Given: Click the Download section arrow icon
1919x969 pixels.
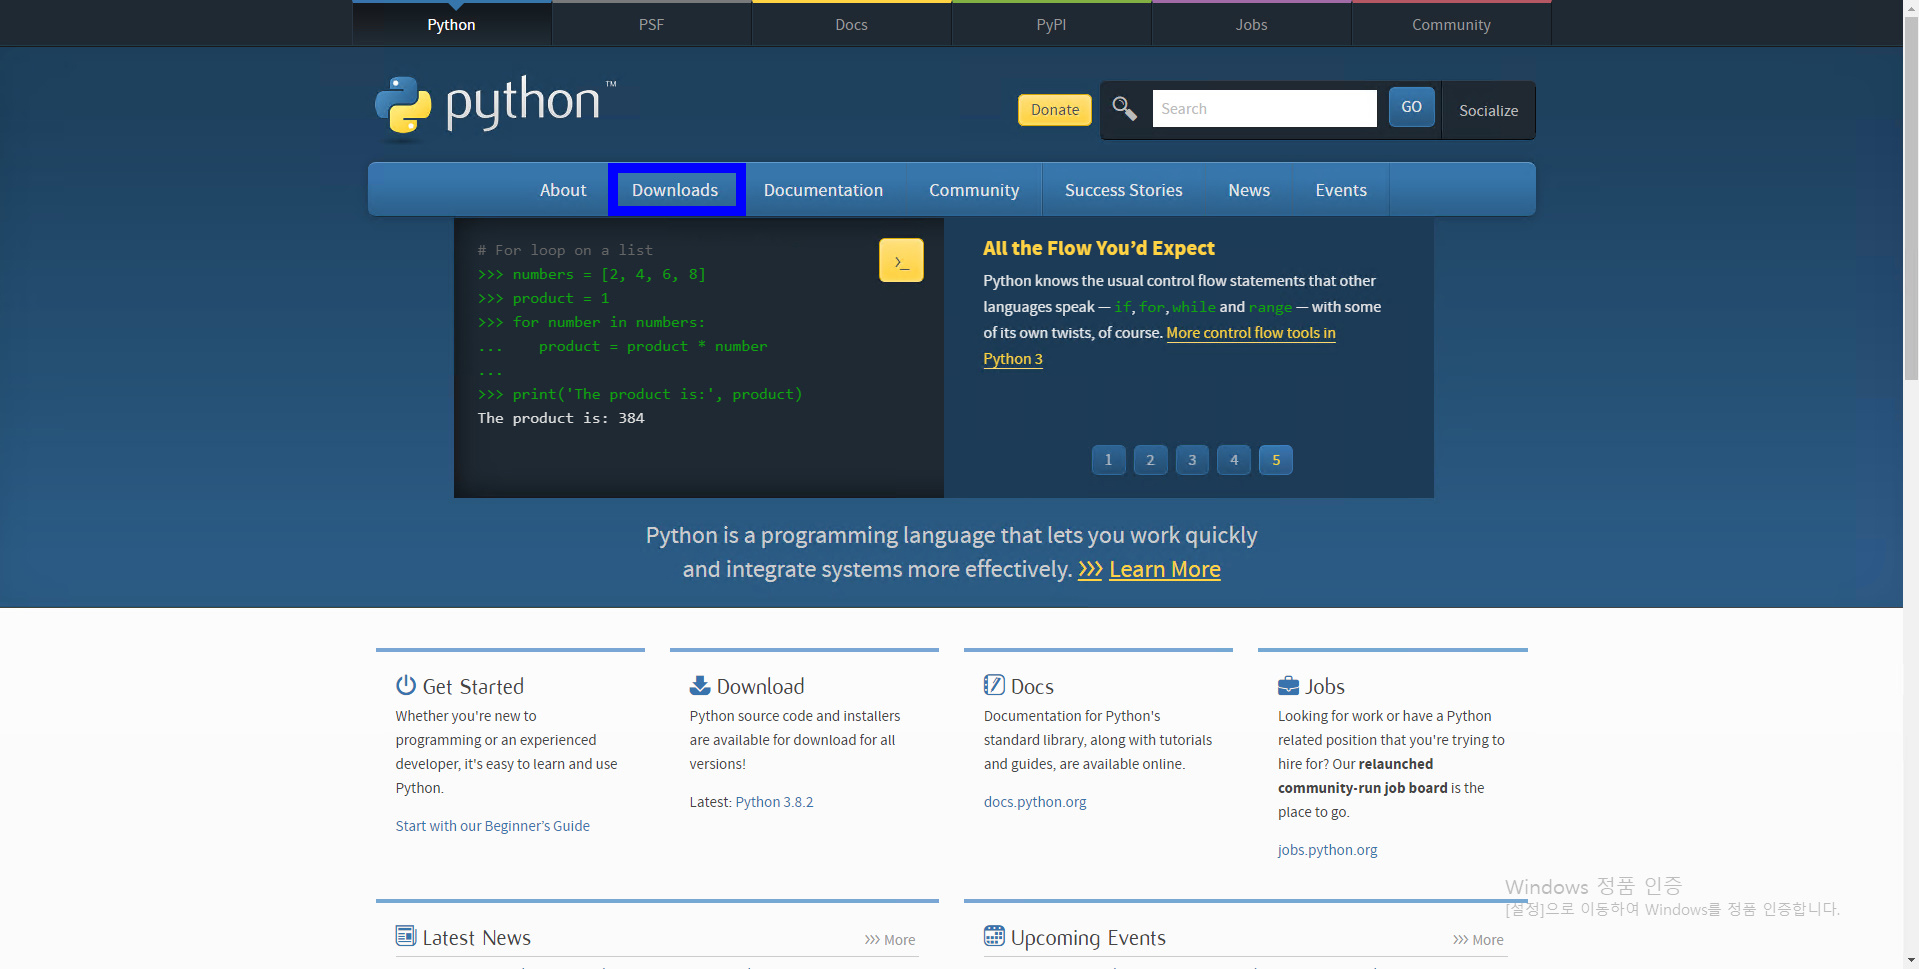Looking at the screenshot, I should pyautogui.click(x=700, y=685).
